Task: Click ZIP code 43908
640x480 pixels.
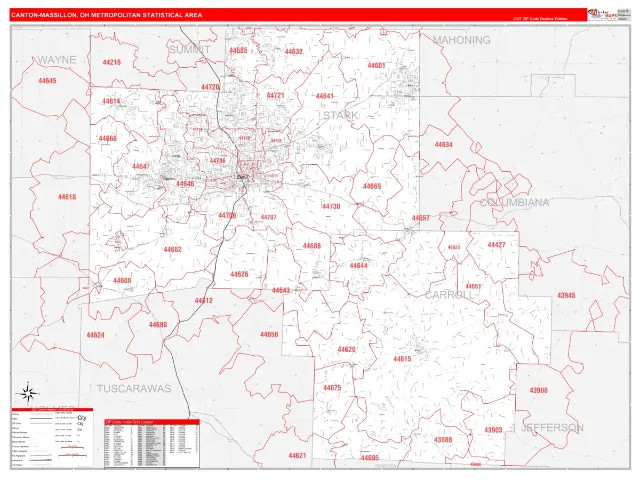Action: pyautogui.click(x=538, y=391)
